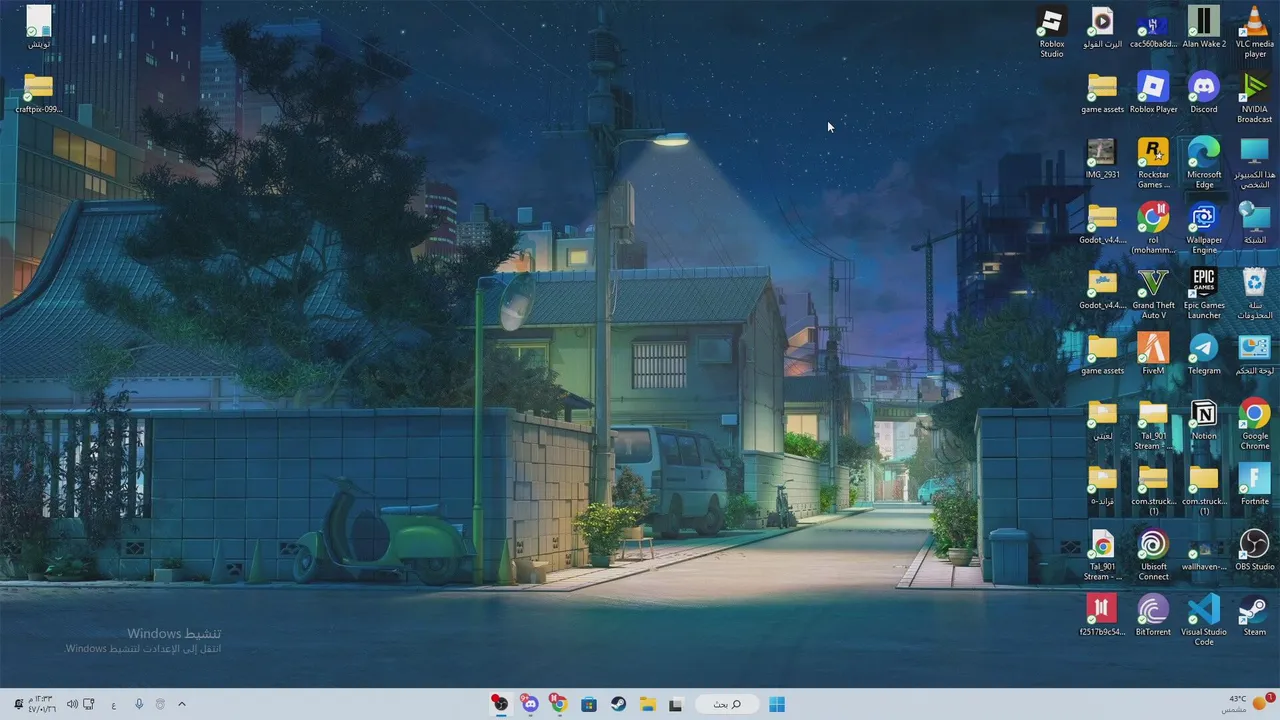Open Steam from the taskbar
The height and width of the screenshot is (720, 1280).
point(618,704)
